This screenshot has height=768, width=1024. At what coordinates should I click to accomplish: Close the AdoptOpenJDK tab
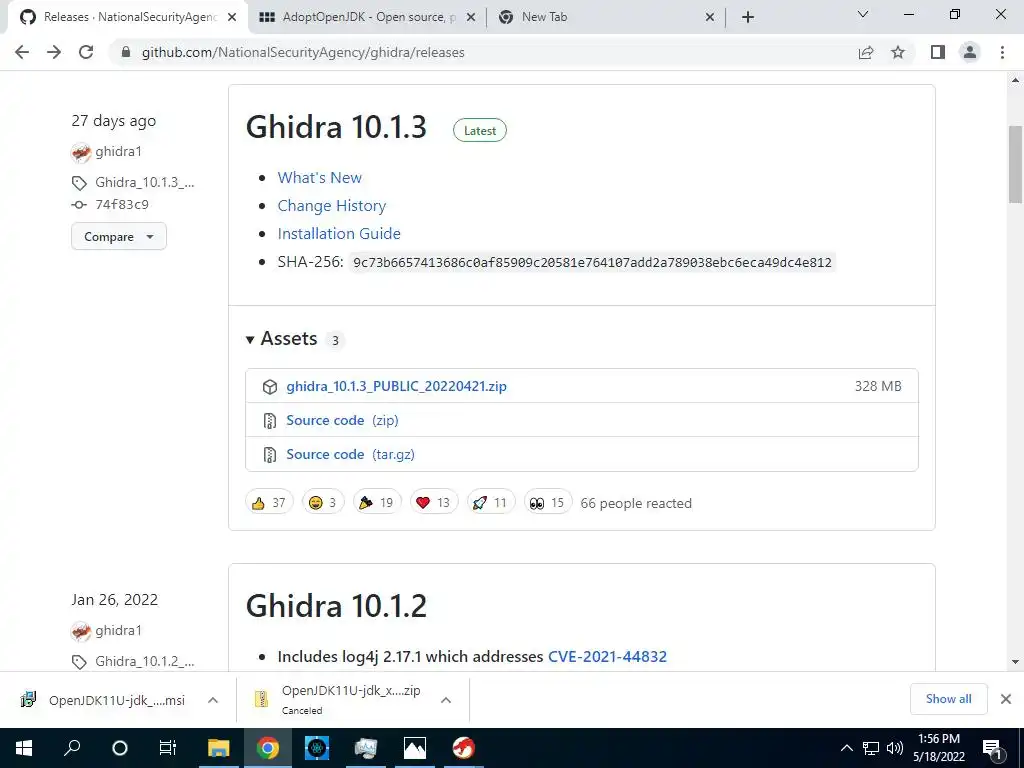click(471, 18)
